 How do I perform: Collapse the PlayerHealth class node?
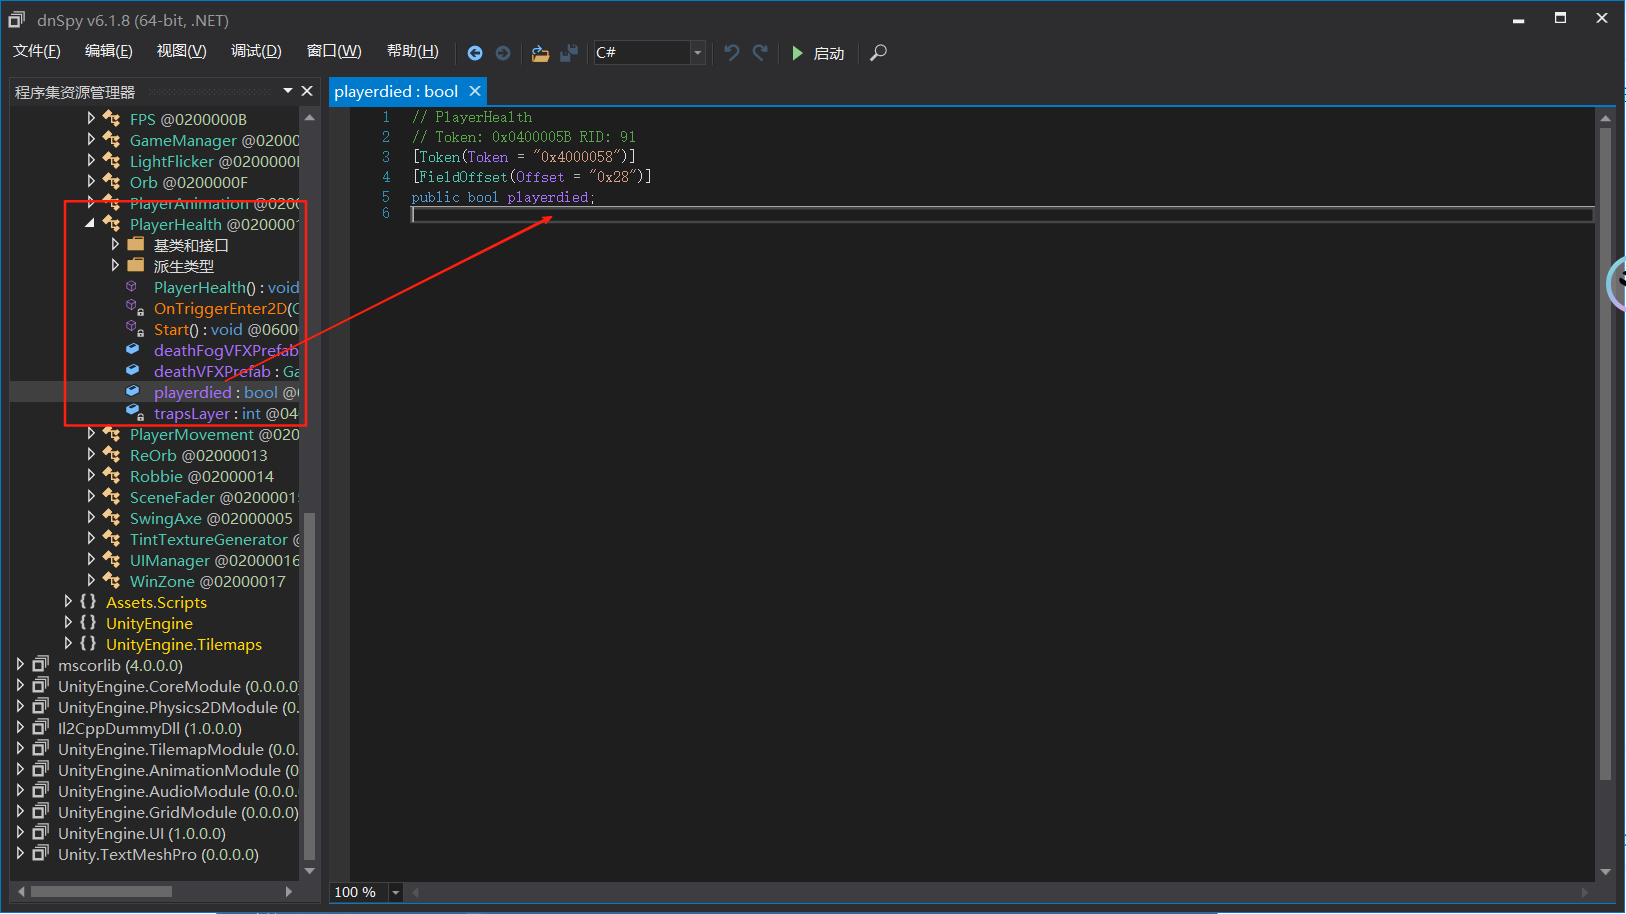pos(91,223)
